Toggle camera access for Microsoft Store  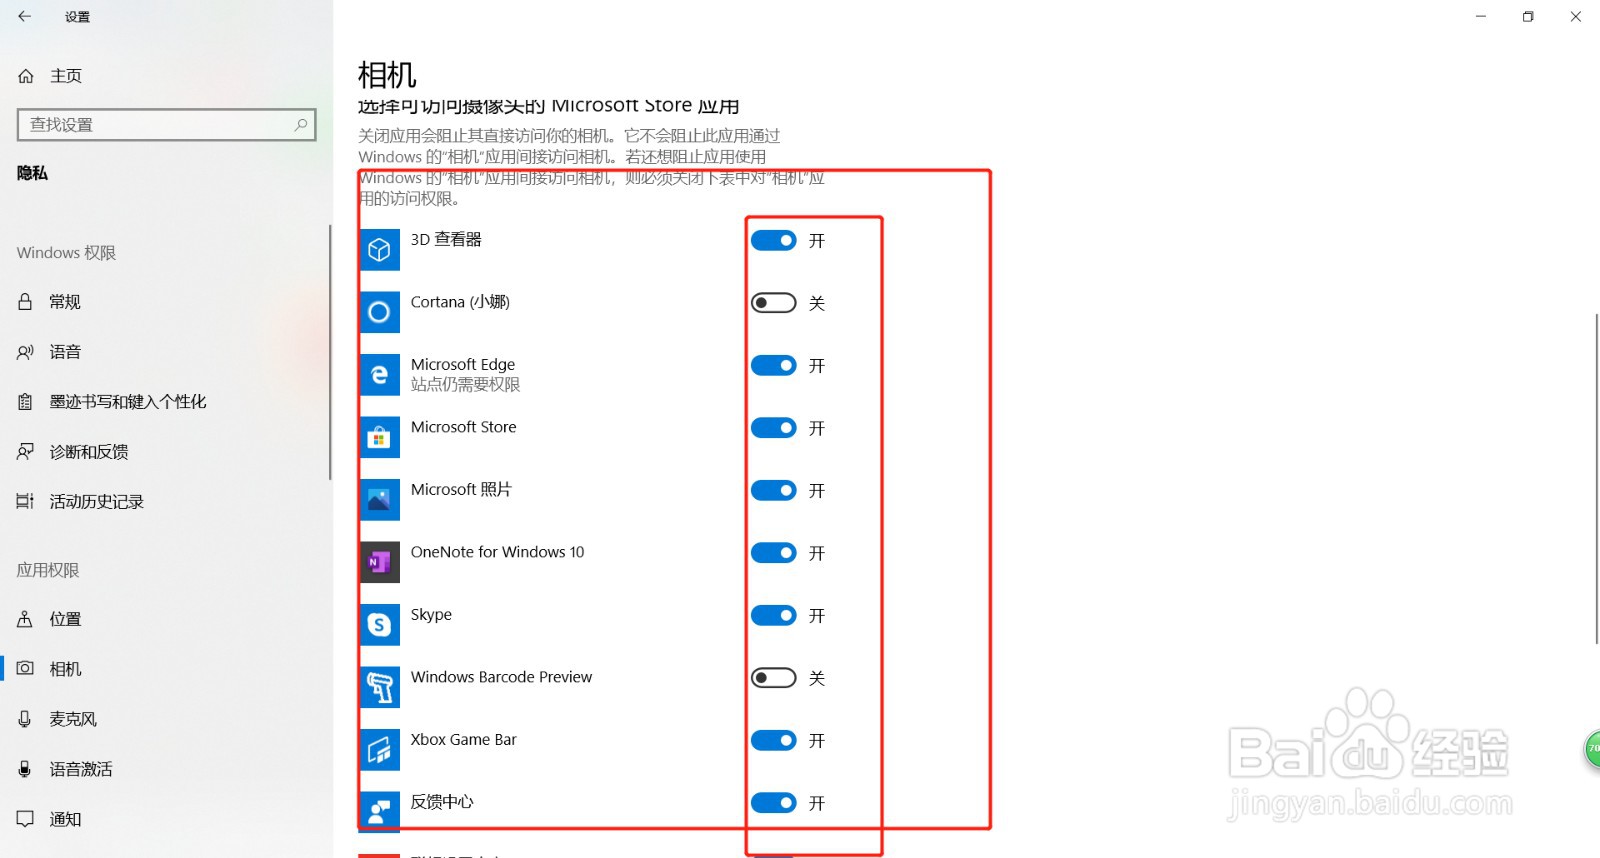pos(774,428)
